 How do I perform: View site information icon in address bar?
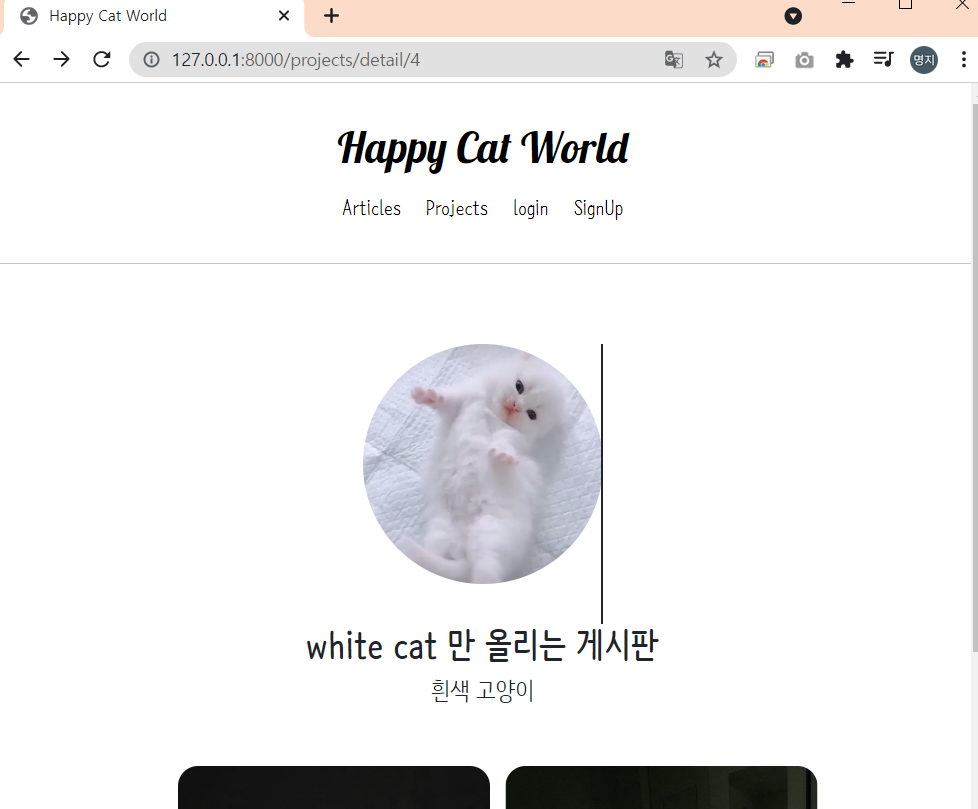[151, 60]
